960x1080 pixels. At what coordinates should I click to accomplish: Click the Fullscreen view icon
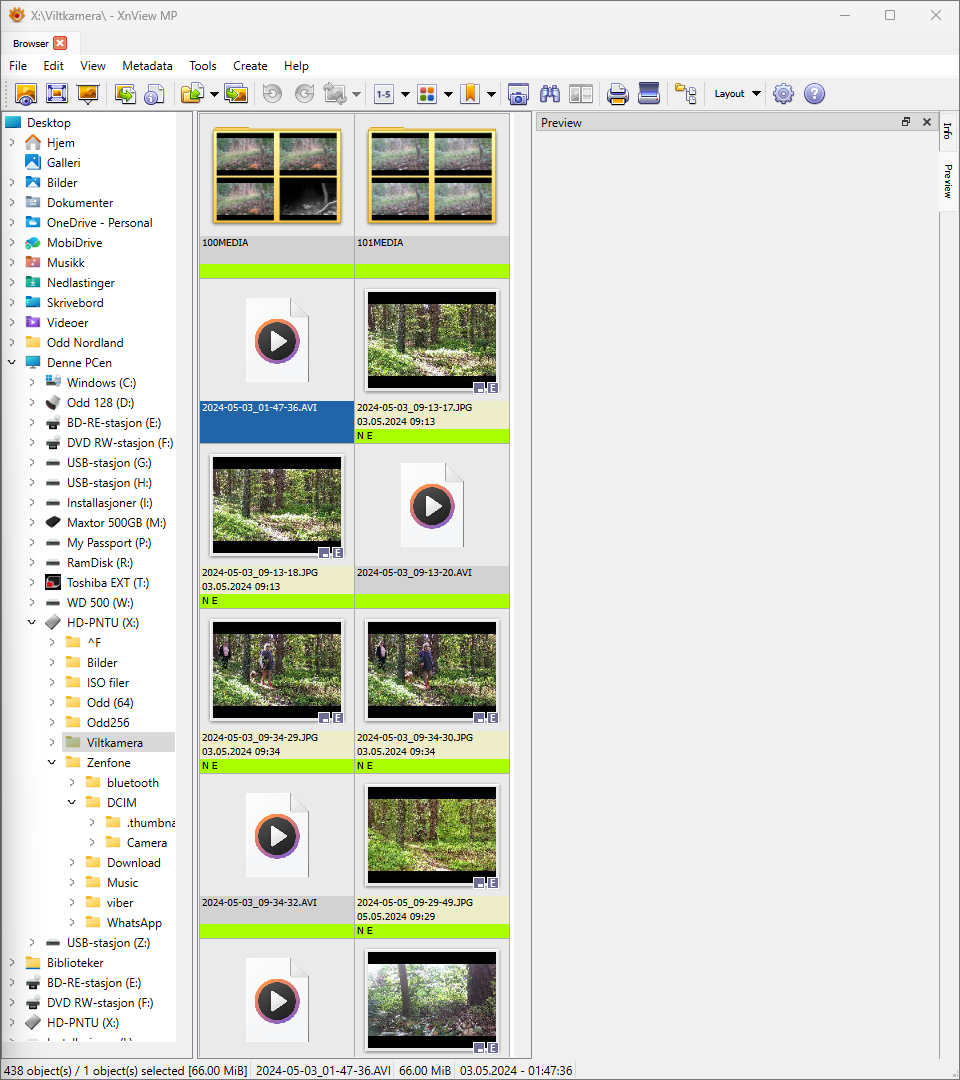(x=57, y=94)
